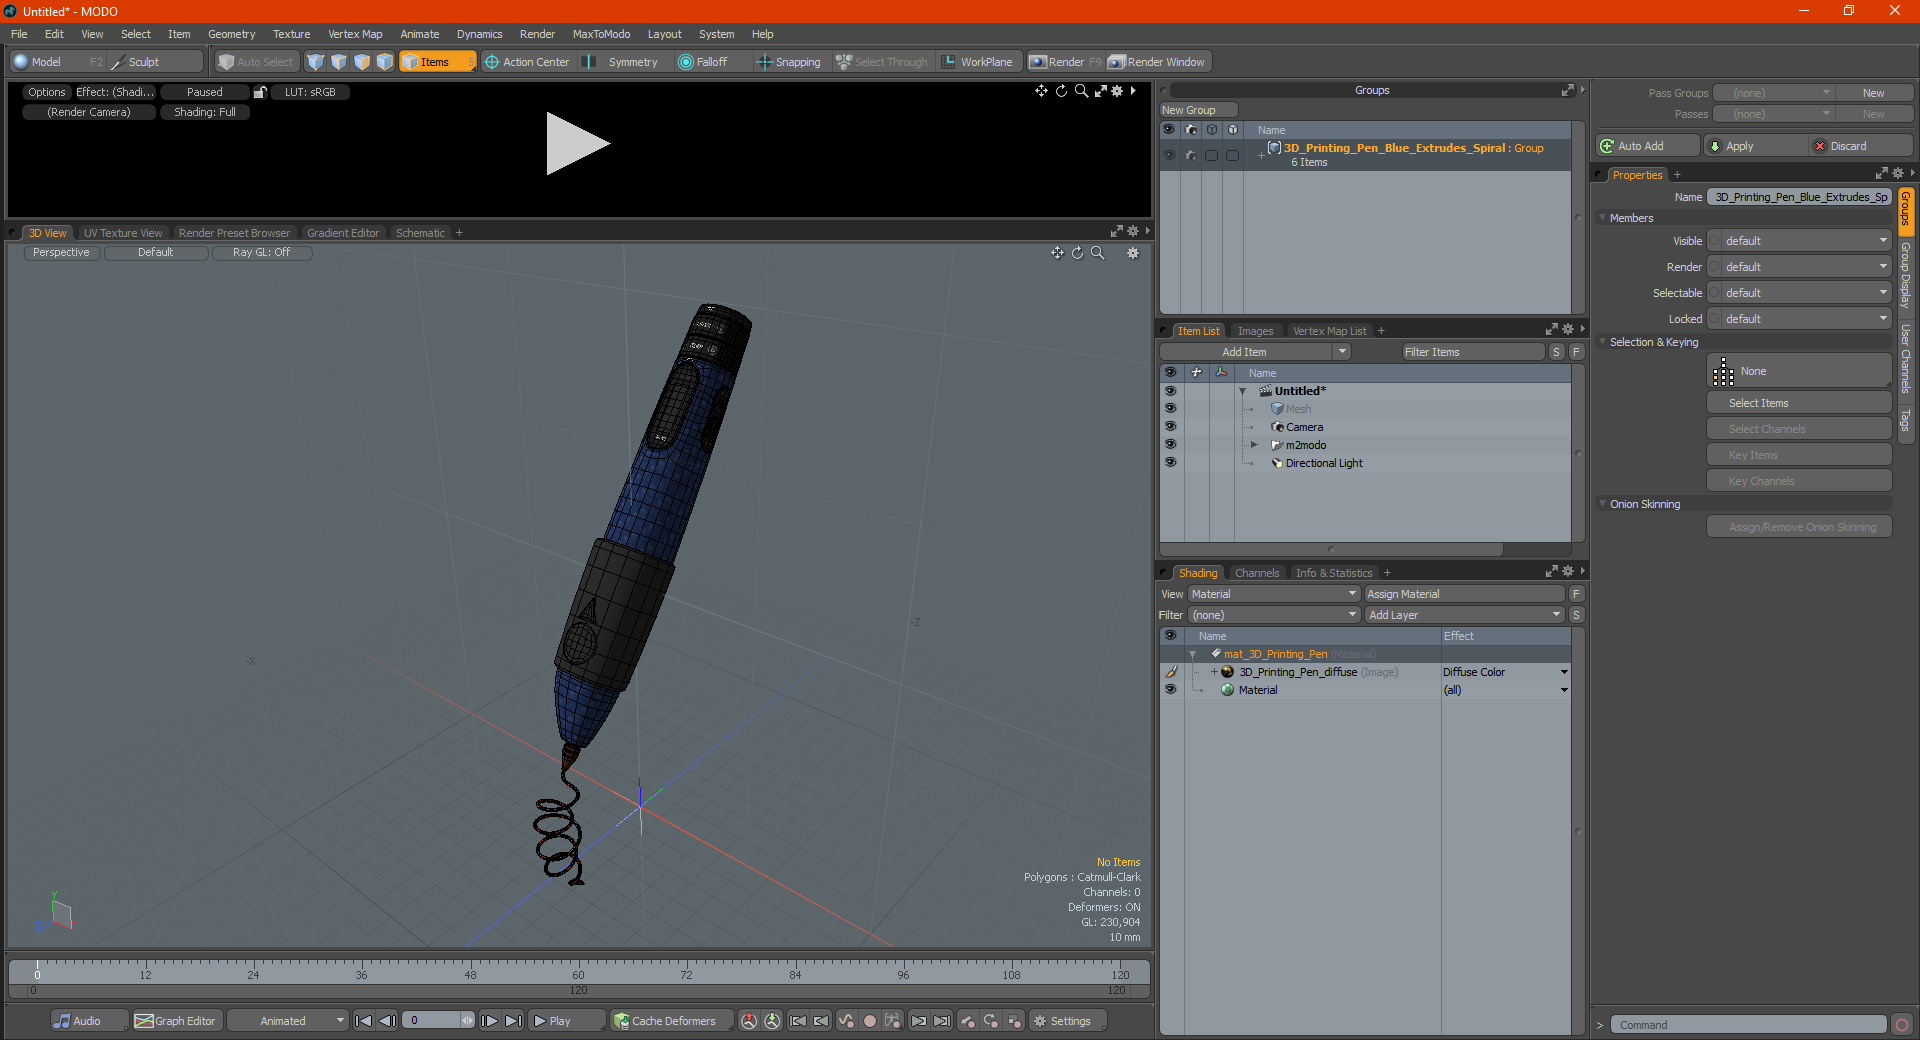Zoom icon in the 3D viewport

click(x=1098, y=253)
